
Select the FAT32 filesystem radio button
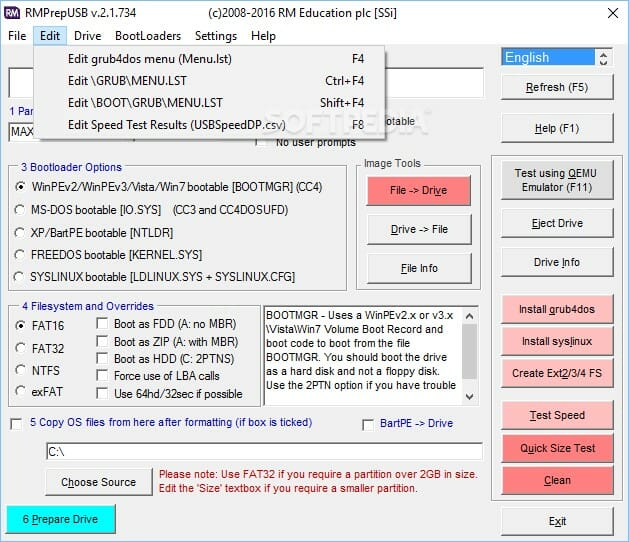pyautogui.click(x=20, y=348)
